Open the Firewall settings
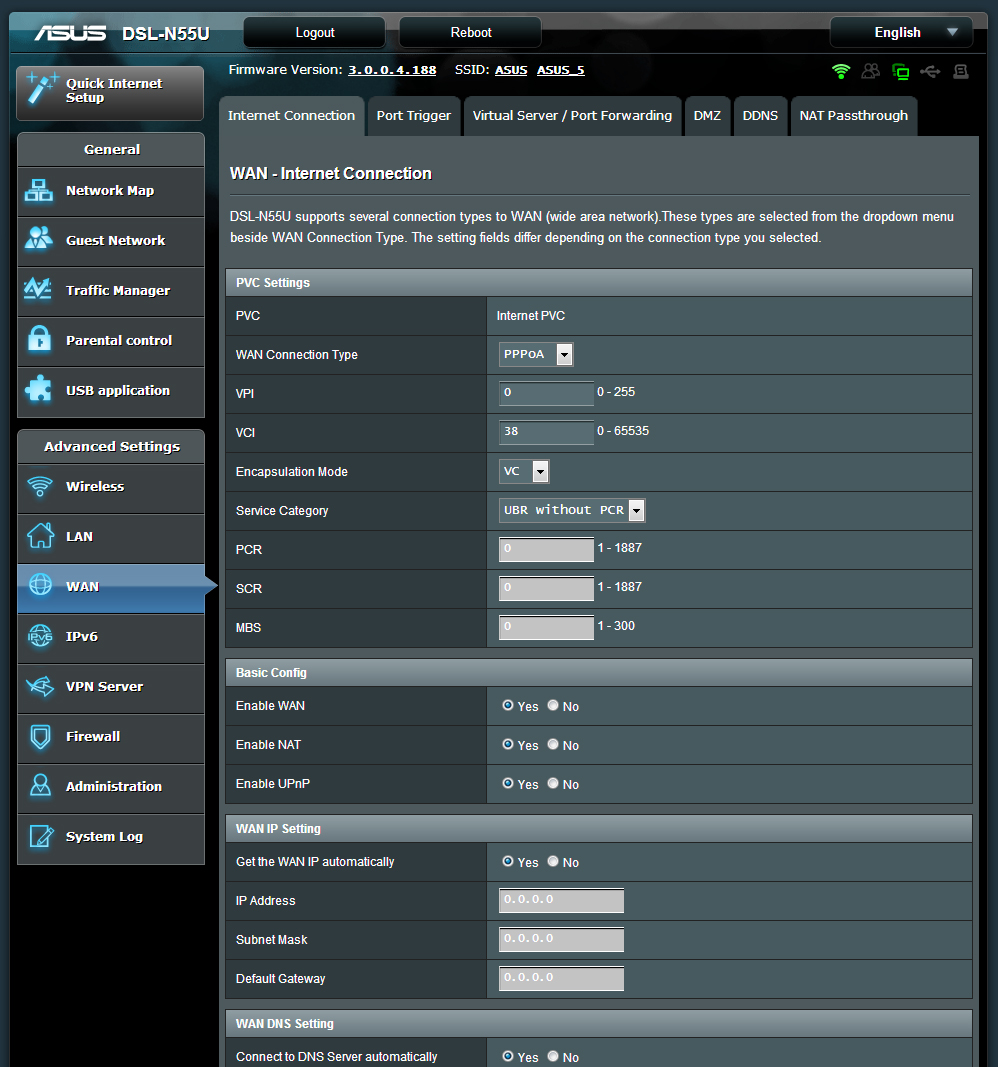Image resolution: width=998 pixels, height=1067 pixels. point(95,738)
